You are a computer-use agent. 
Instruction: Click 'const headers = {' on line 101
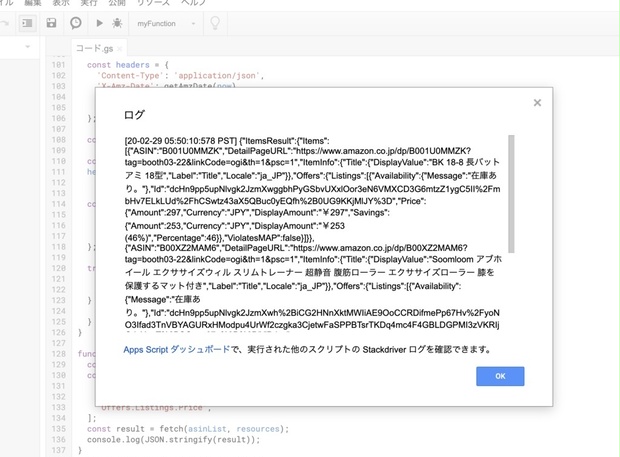pyautogui.click(x=128, y=65)
